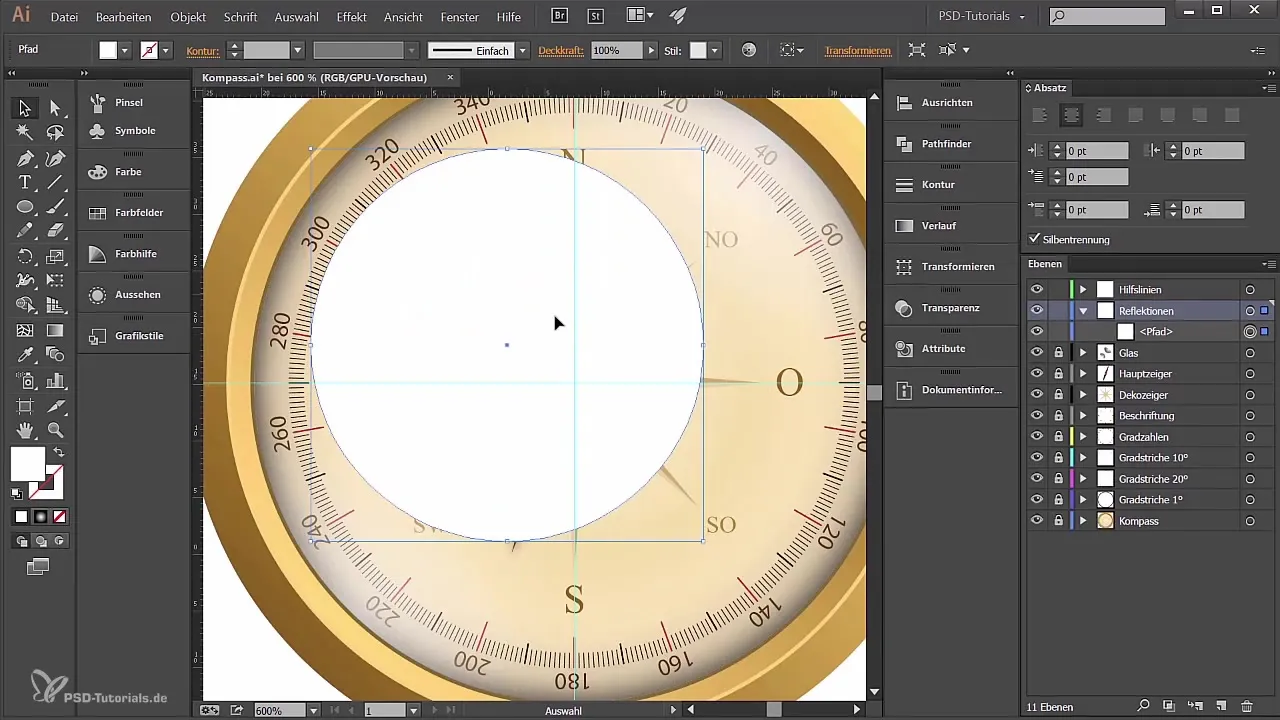The height and width of the screenshot is (720, 1280).
Task: Open the zoom level dropdown
Action: (313, 710)
